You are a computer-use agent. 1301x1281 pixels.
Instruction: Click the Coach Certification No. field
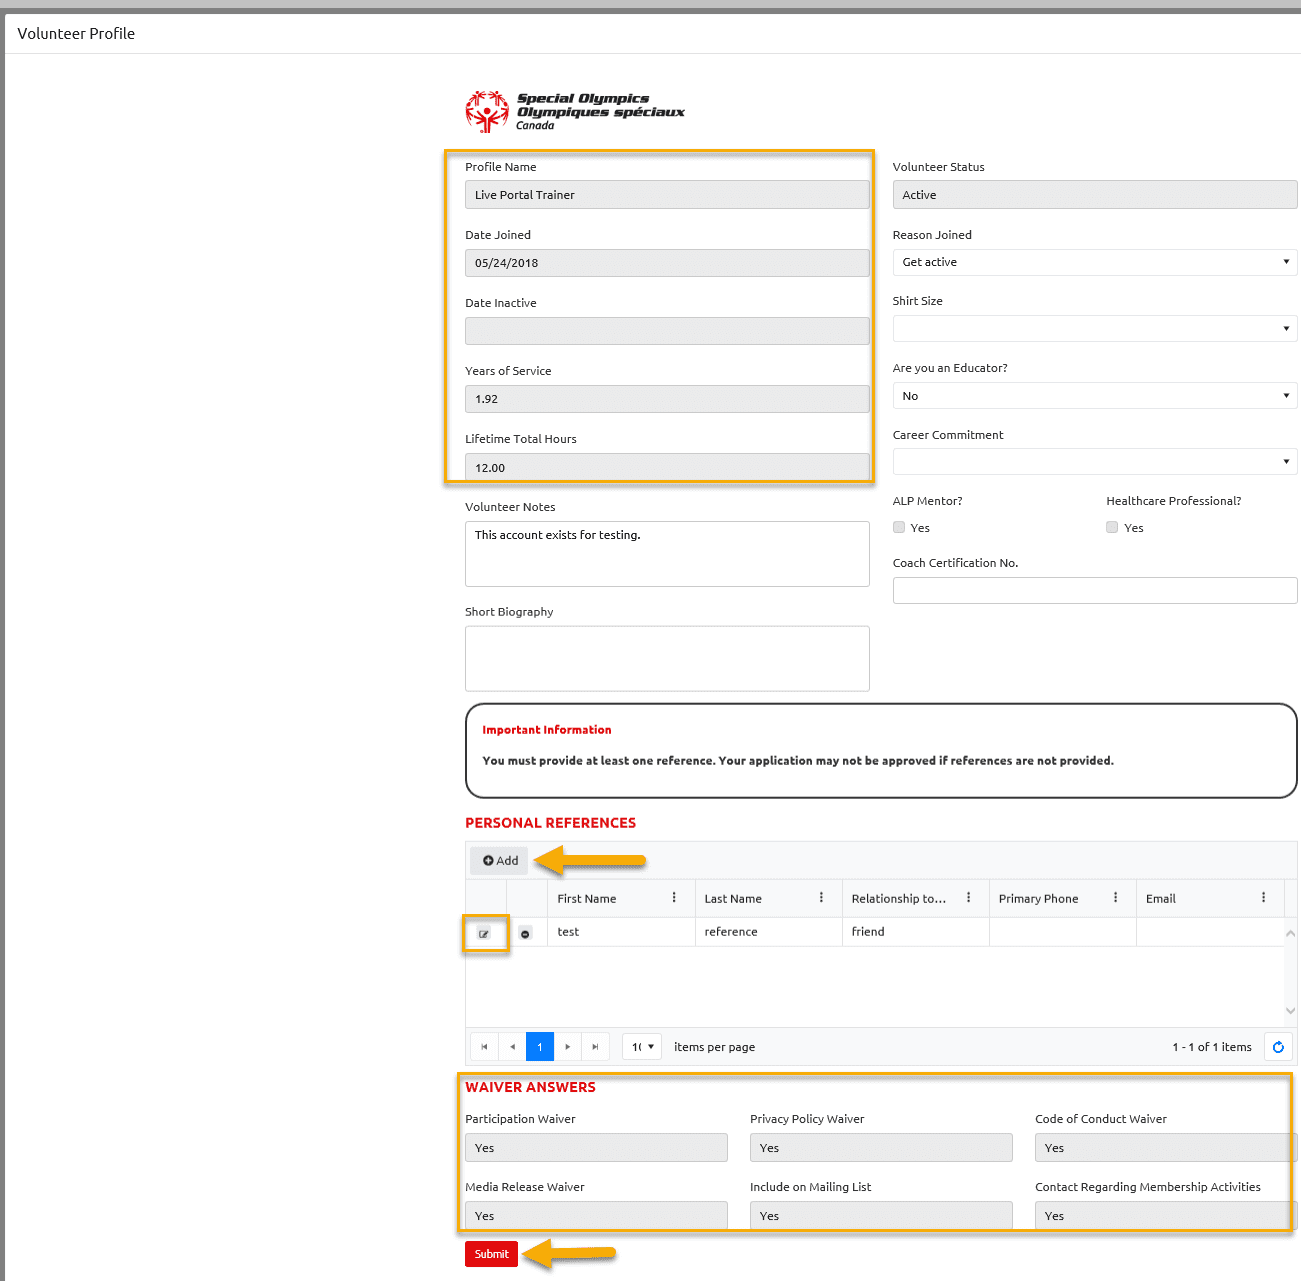pyautogui.click(x=1095, y=590)
